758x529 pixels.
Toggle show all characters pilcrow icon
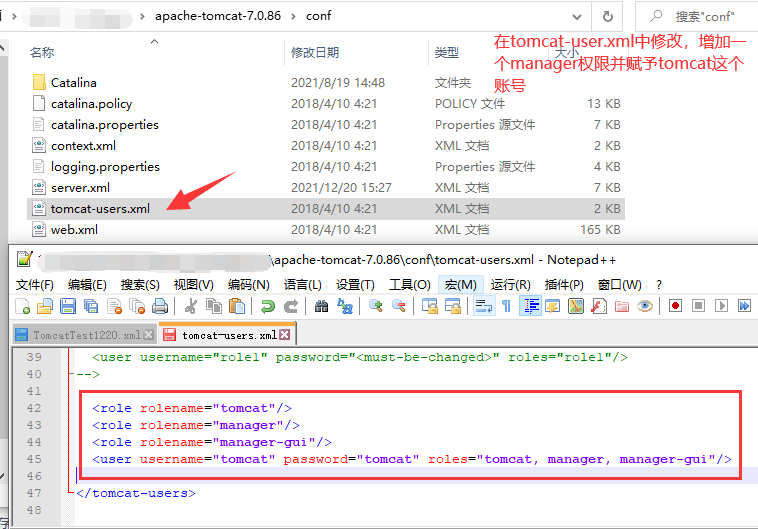506,306
